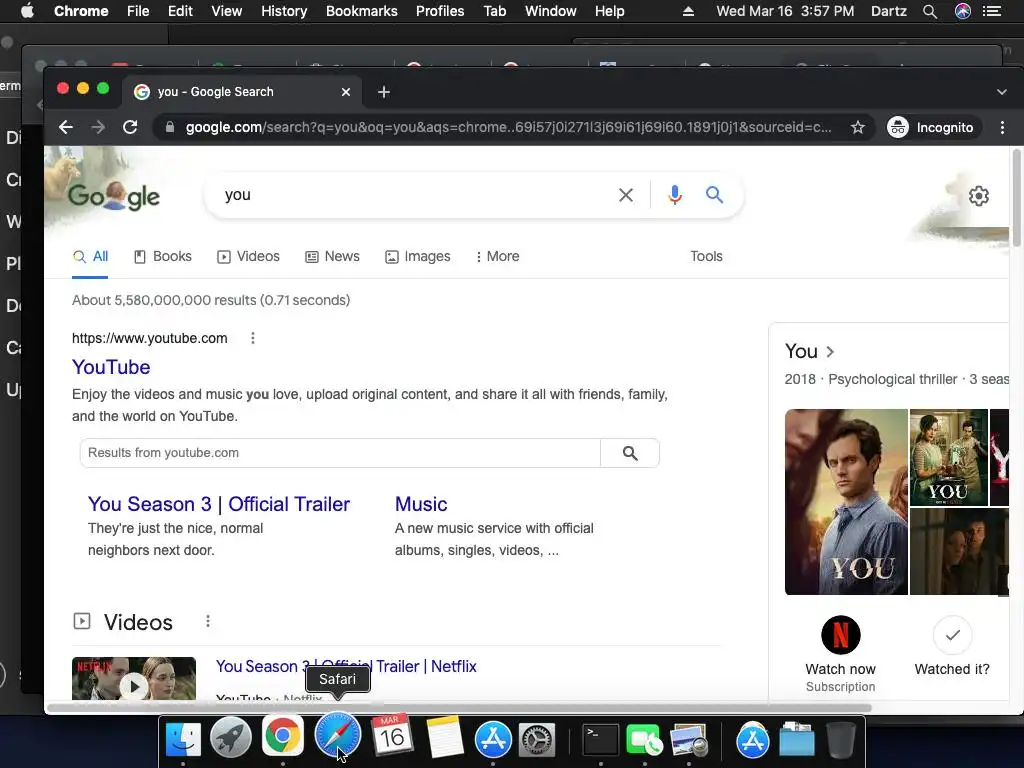Open Terminal from the Dock
Screen dimensions: 1024x768
(600, 741)
